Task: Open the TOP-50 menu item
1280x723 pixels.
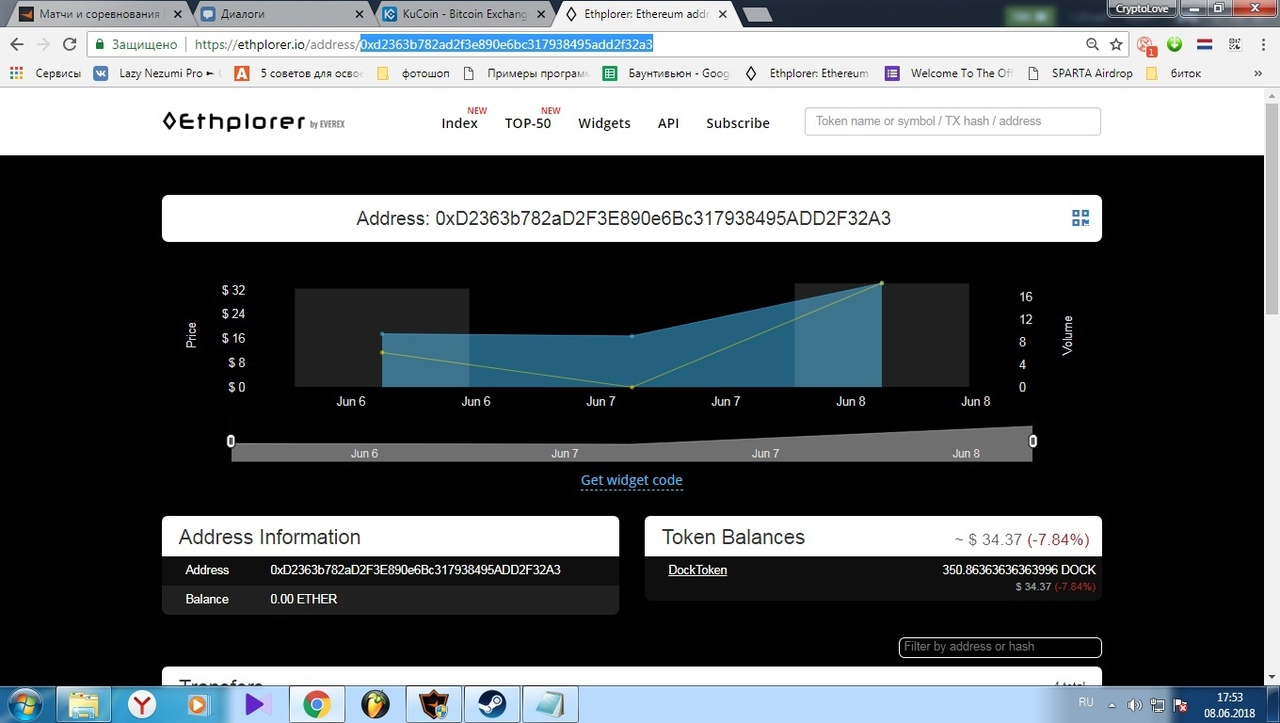Action: (x=528, y=123)
